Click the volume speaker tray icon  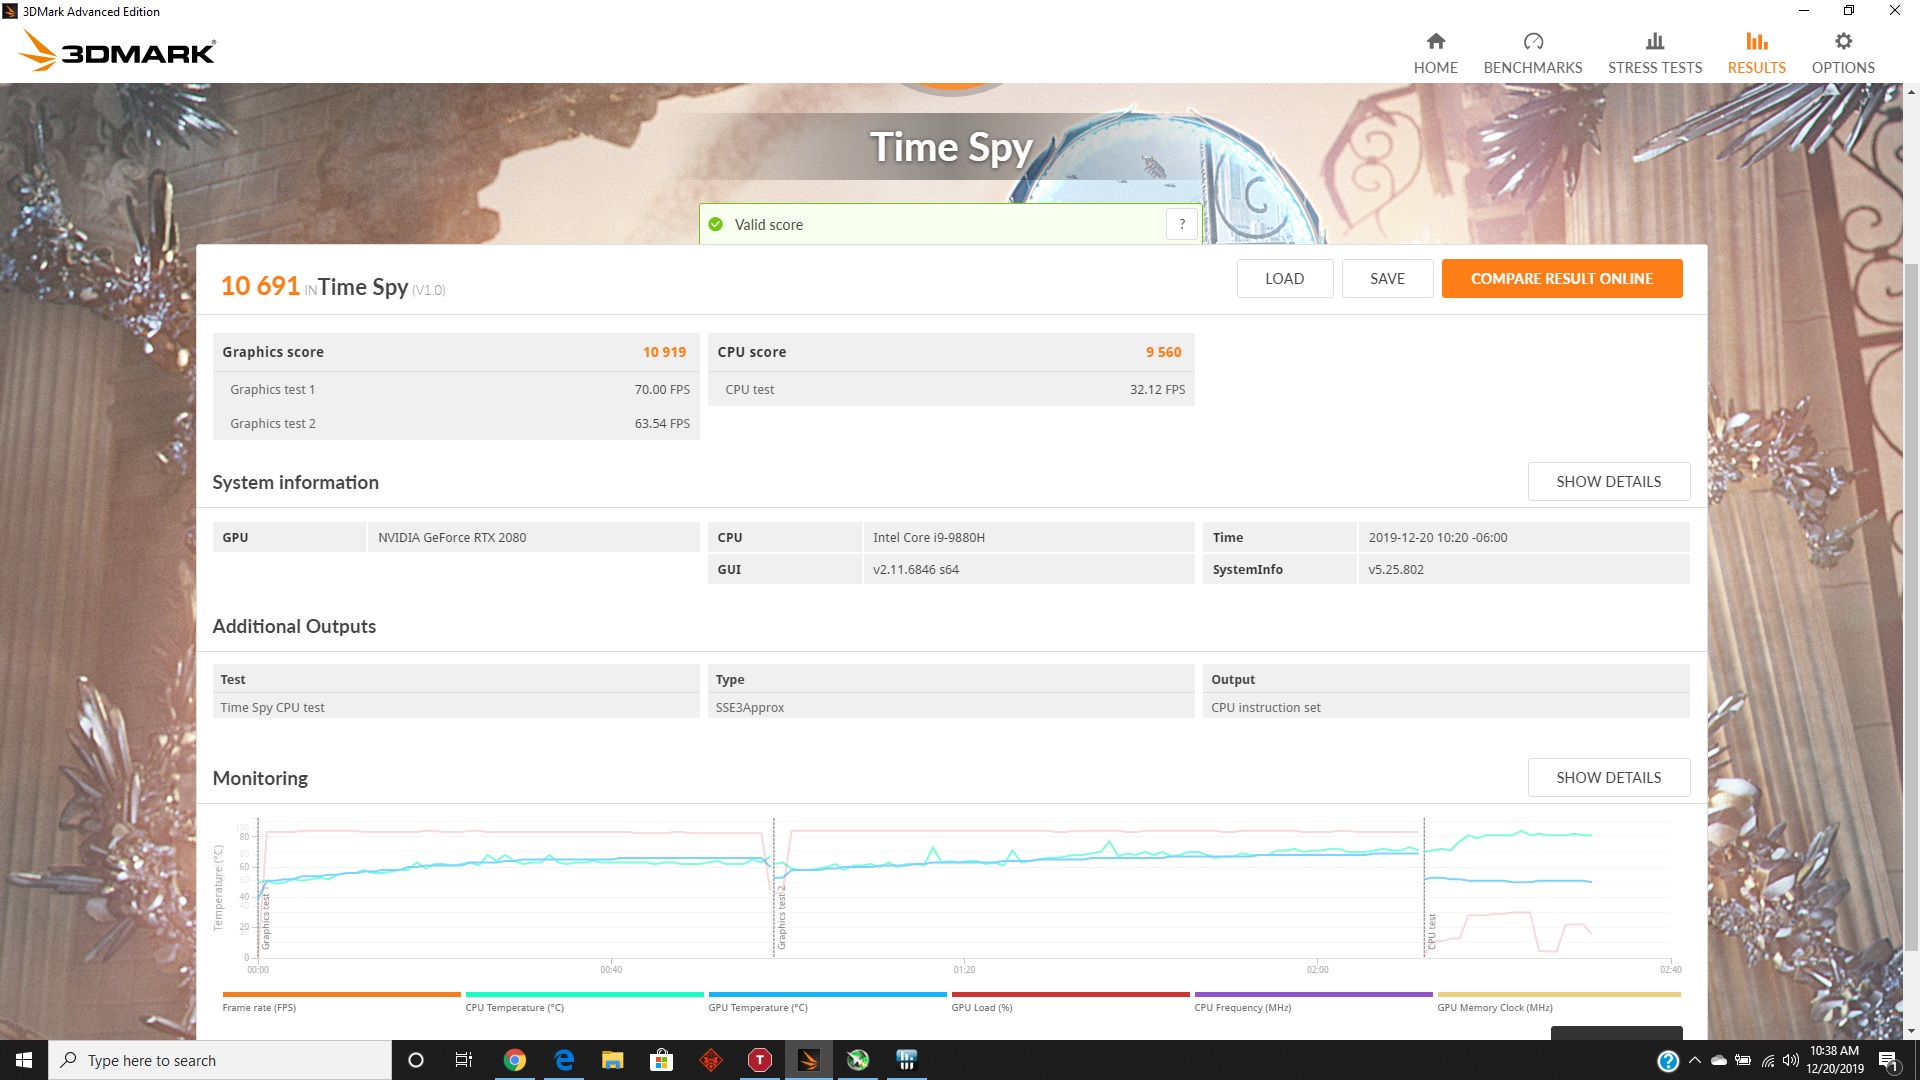coord(1791,1060)
